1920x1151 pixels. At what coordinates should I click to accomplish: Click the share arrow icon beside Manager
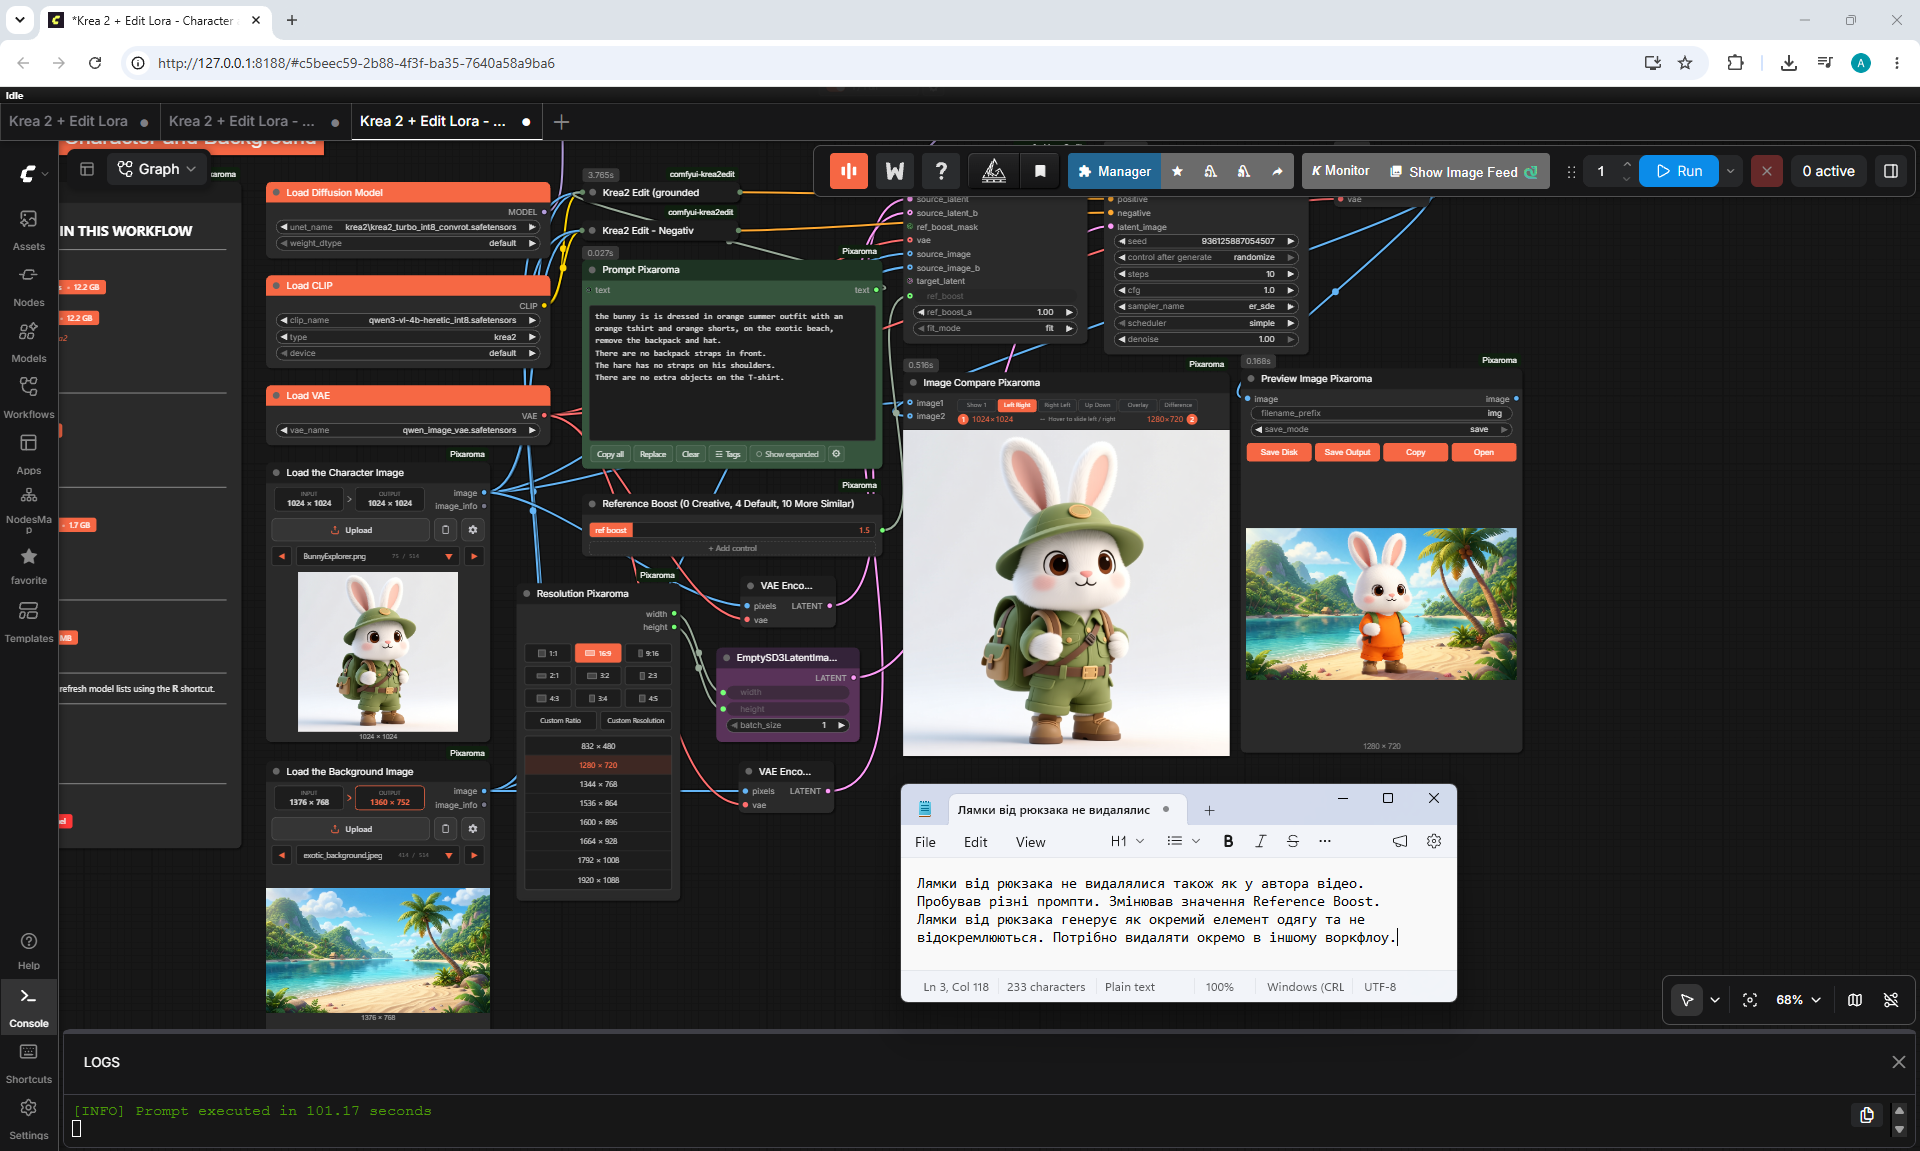tap(1277, 171)
